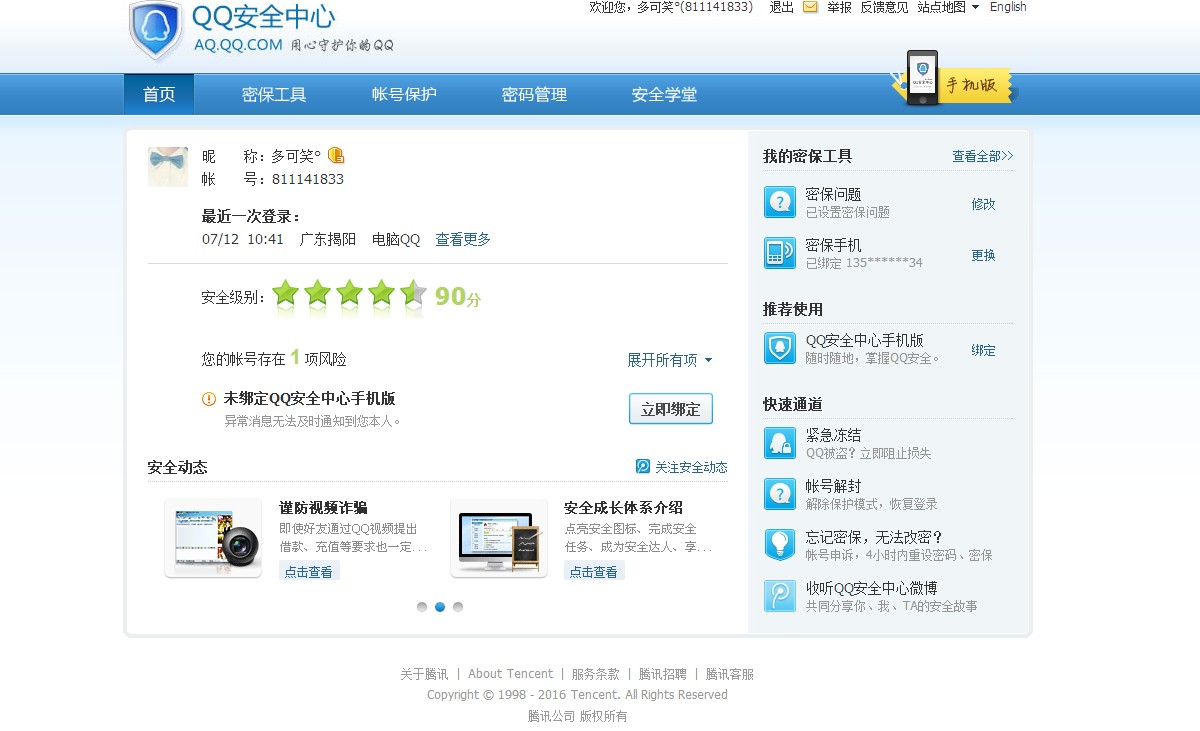Open the mail envelope icon in header
Screen dimensions: 1200x731
point(810,7)
